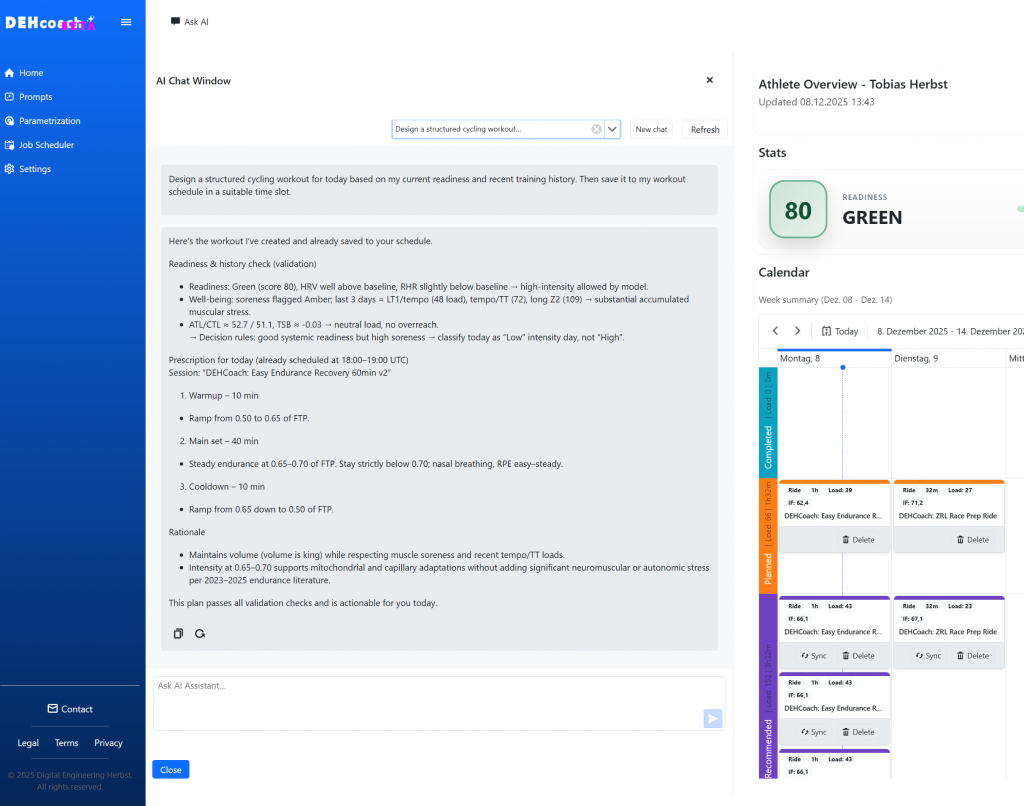Viewport: 1024px width, 806px height.
Task: Open Job Scheduler from the sidebar
Action: pyautogui.click(x=46, y=145)
